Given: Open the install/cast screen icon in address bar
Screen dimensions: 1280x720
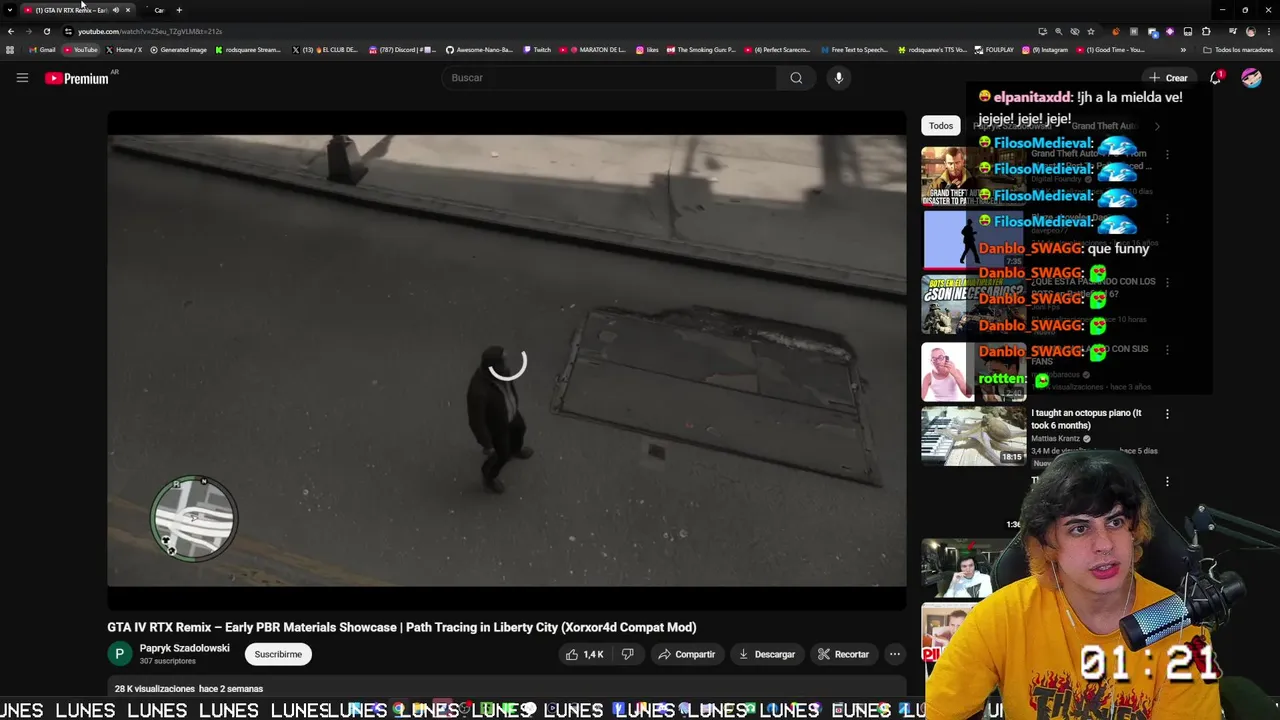Looking at the screenshot, I should point(1043,31).
